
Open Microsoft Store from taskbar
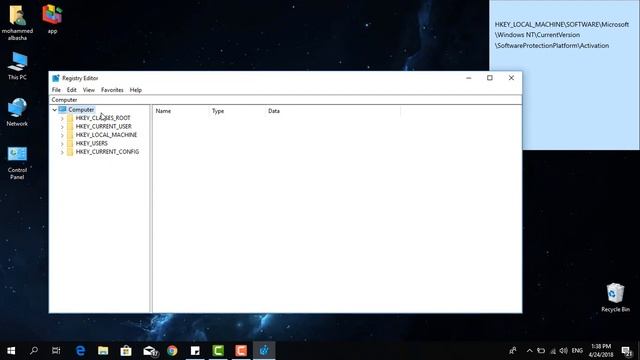(x=126, y=350)
